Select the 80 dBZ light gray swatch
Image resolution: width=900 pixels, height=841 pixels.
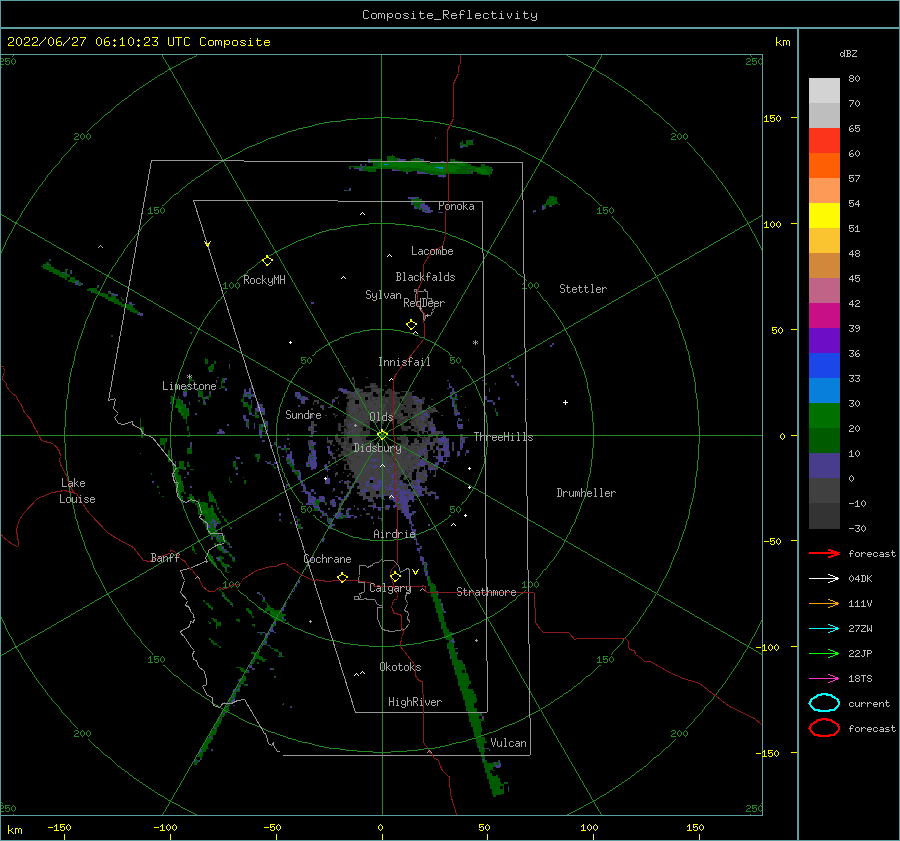[824, 90]
